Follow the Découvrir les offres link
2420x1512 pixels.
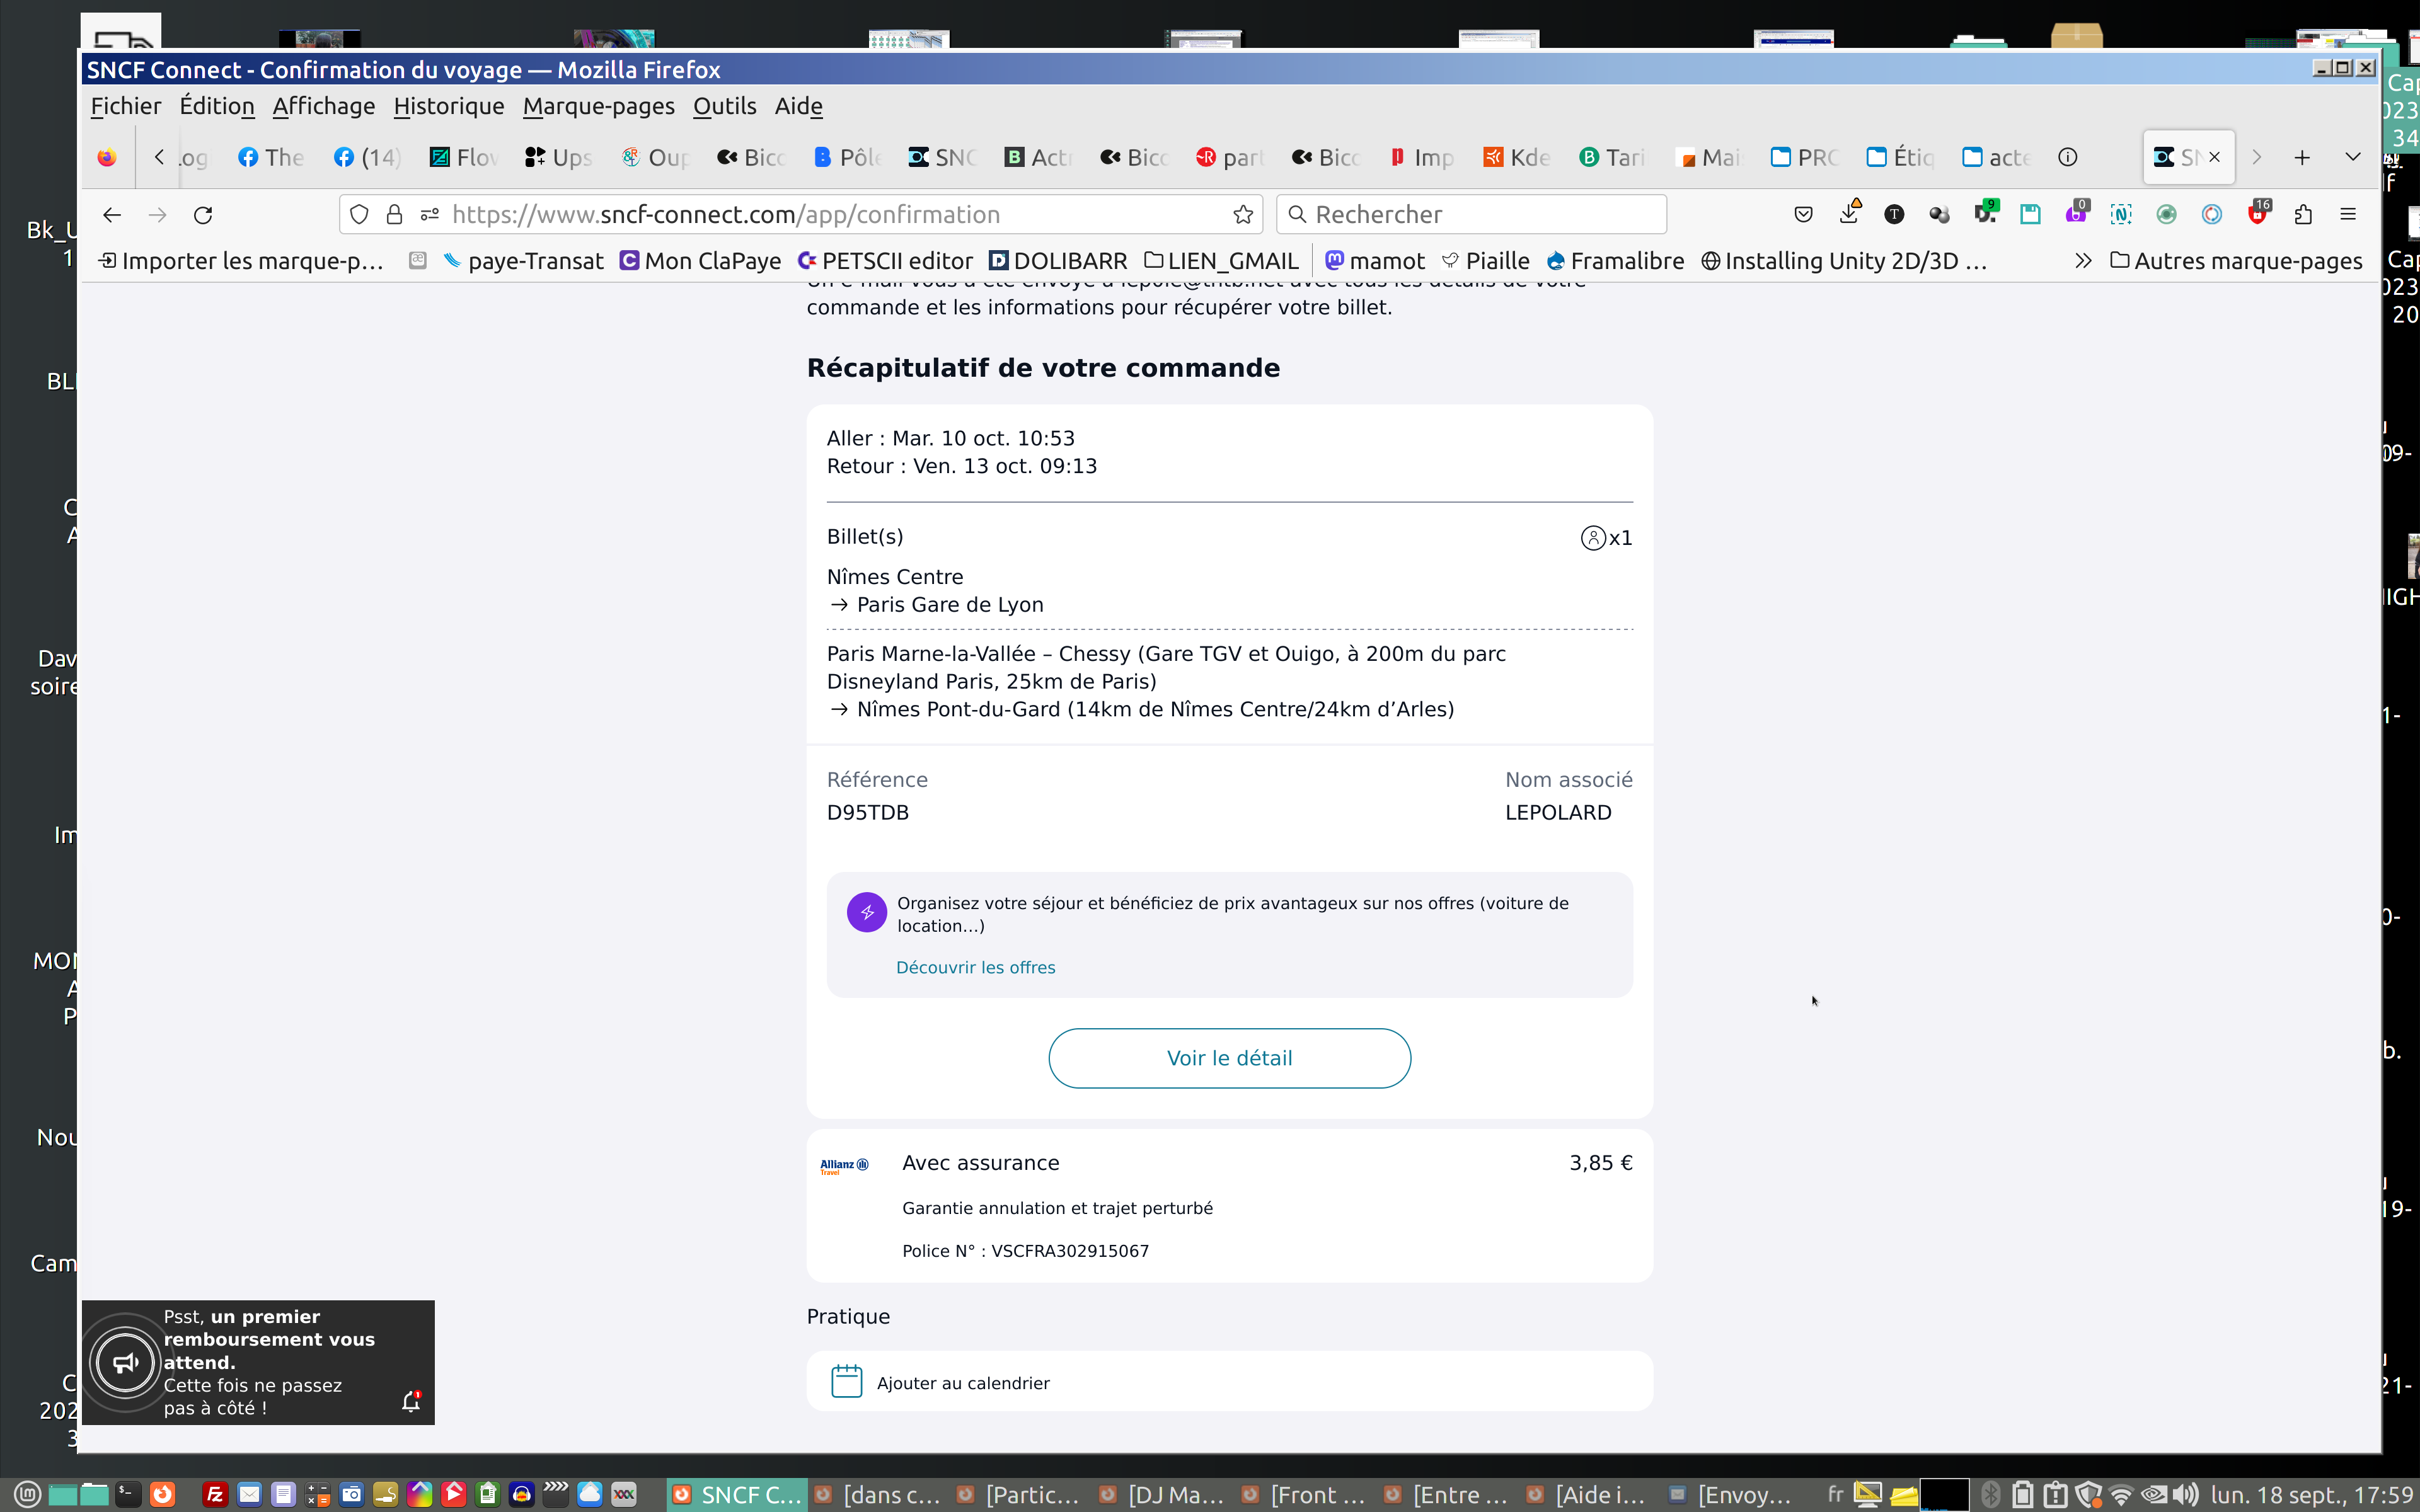coord(975,967)
